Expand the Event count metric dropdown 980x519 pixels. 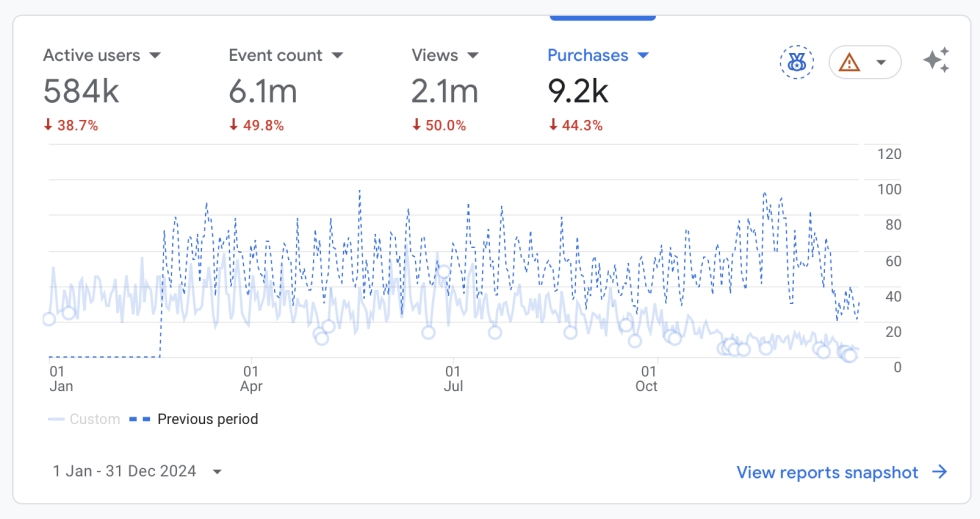click(x=338, y=56)
